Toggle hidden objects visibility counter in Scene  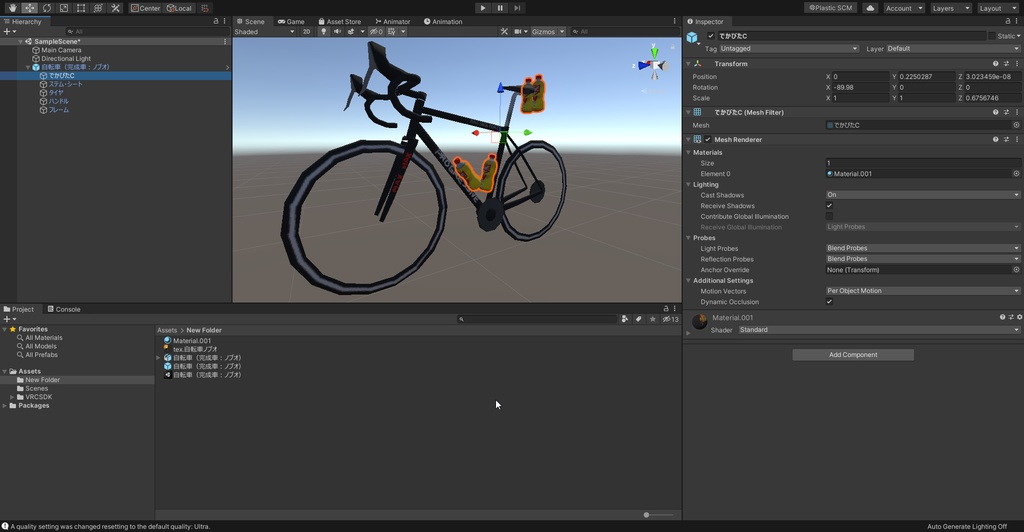[x=376, y=31]
